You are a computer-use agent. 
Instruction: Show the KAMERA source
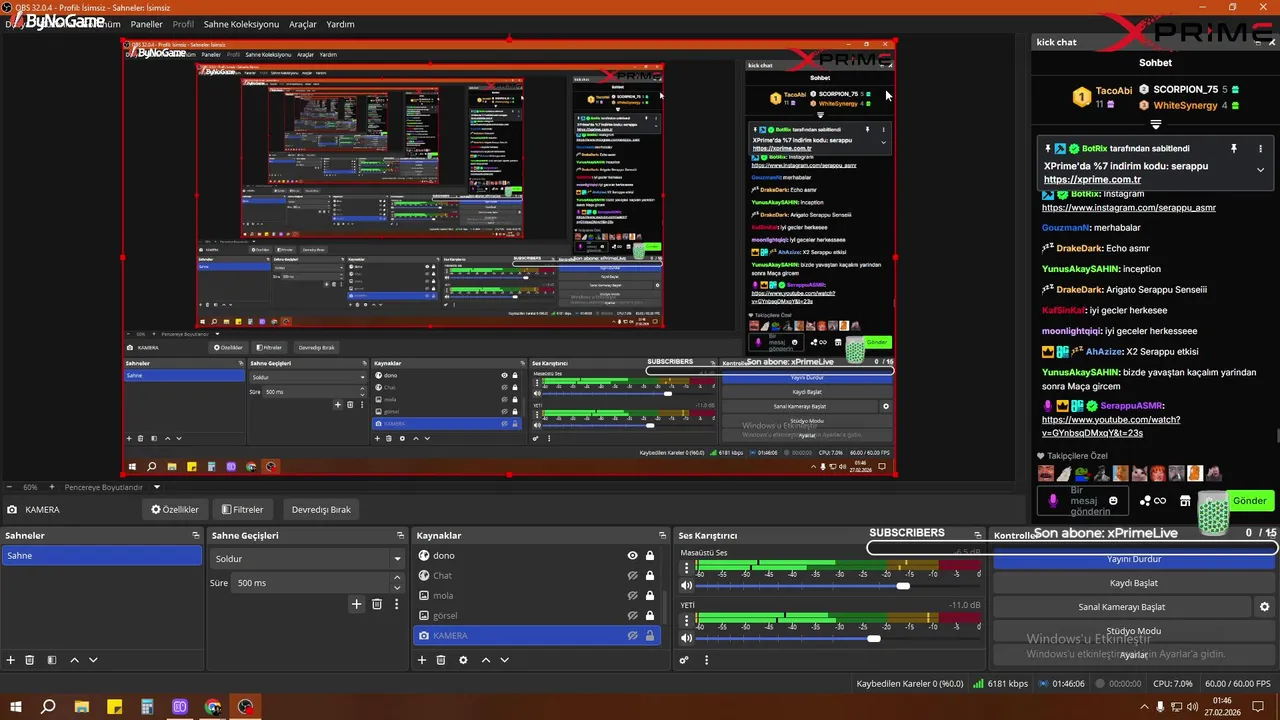(x=632, y=636)
